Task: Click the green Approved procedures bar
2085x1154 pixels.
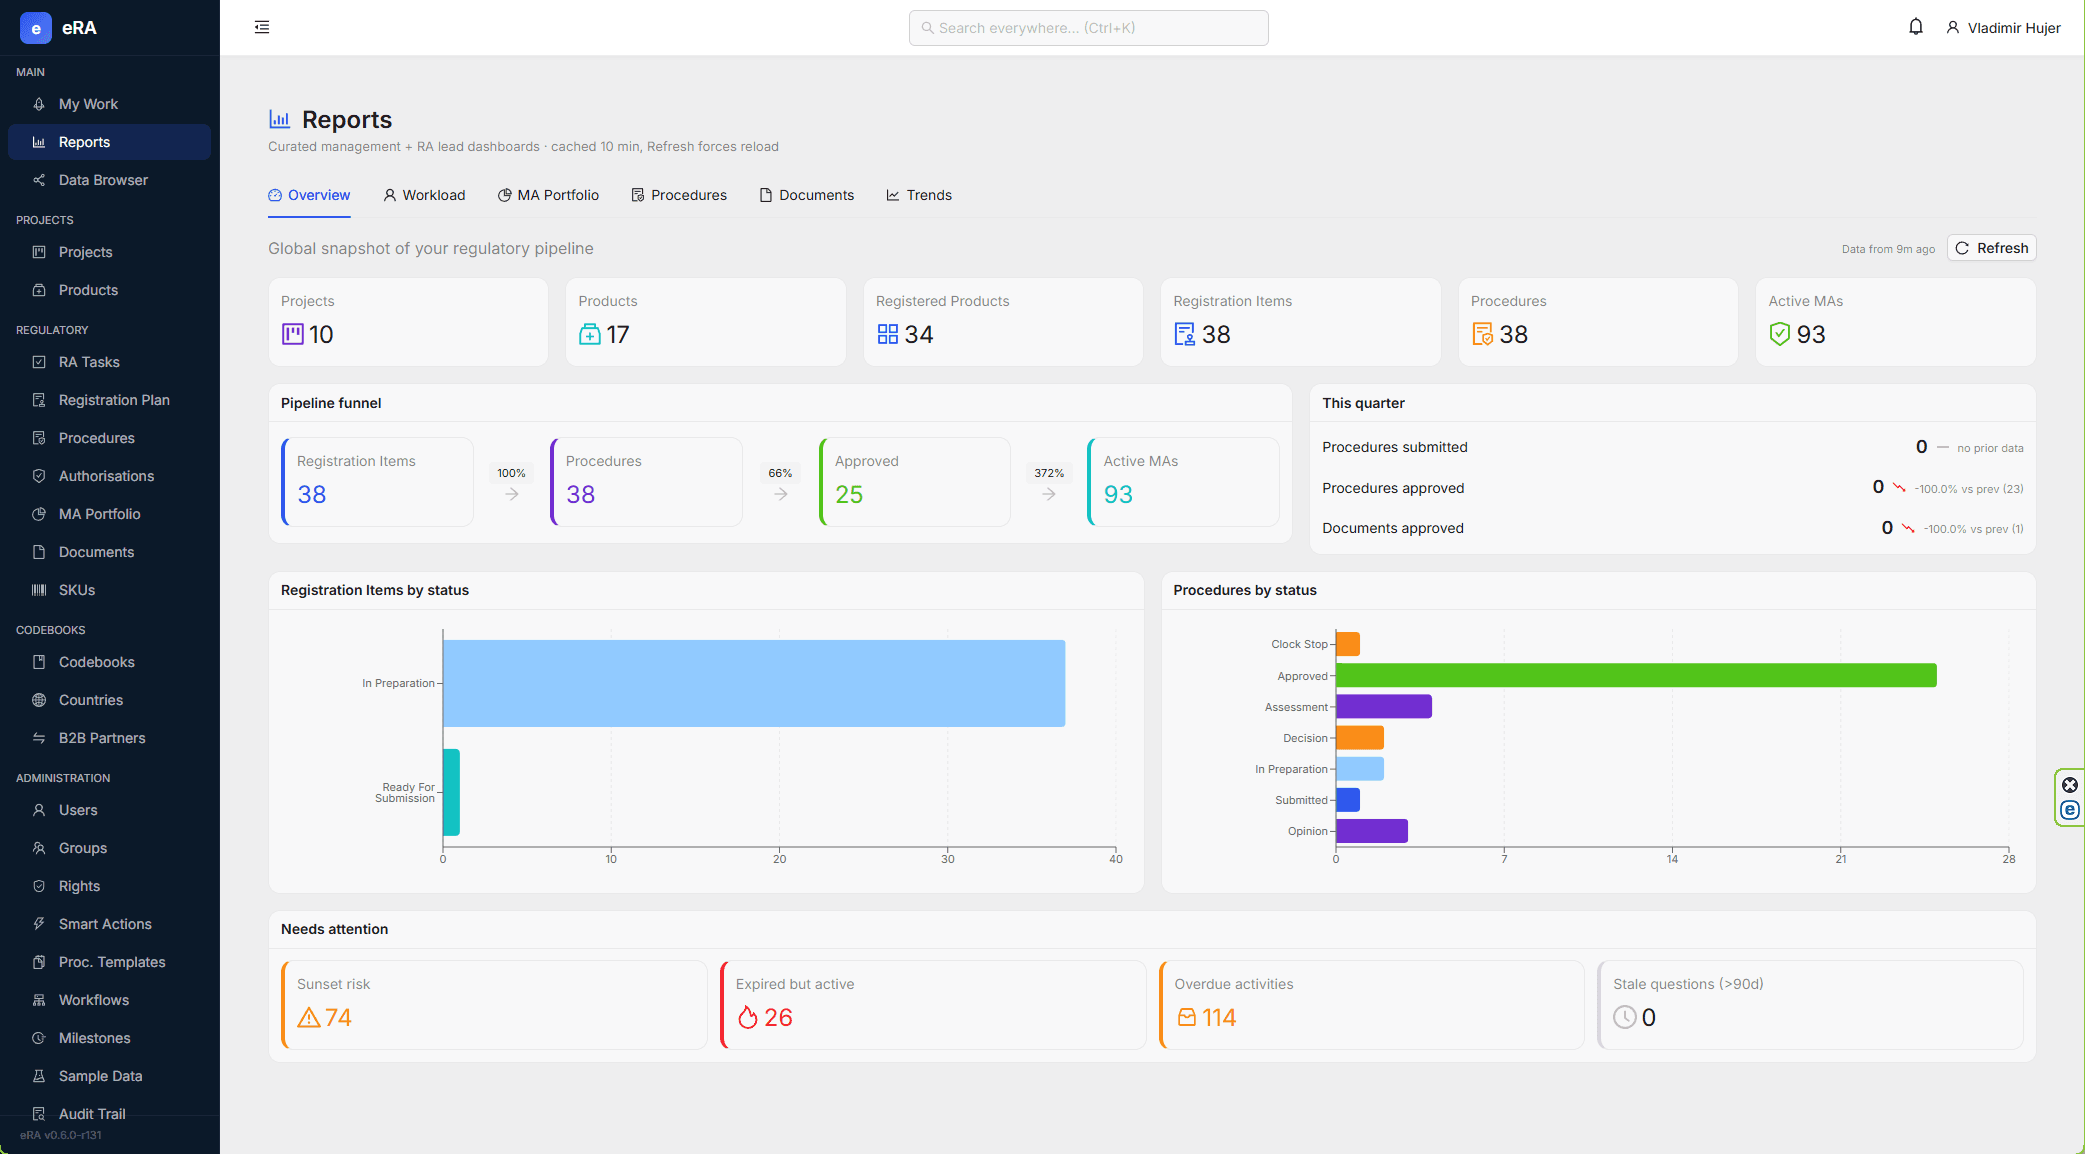Action: [x=1636, y=676]
